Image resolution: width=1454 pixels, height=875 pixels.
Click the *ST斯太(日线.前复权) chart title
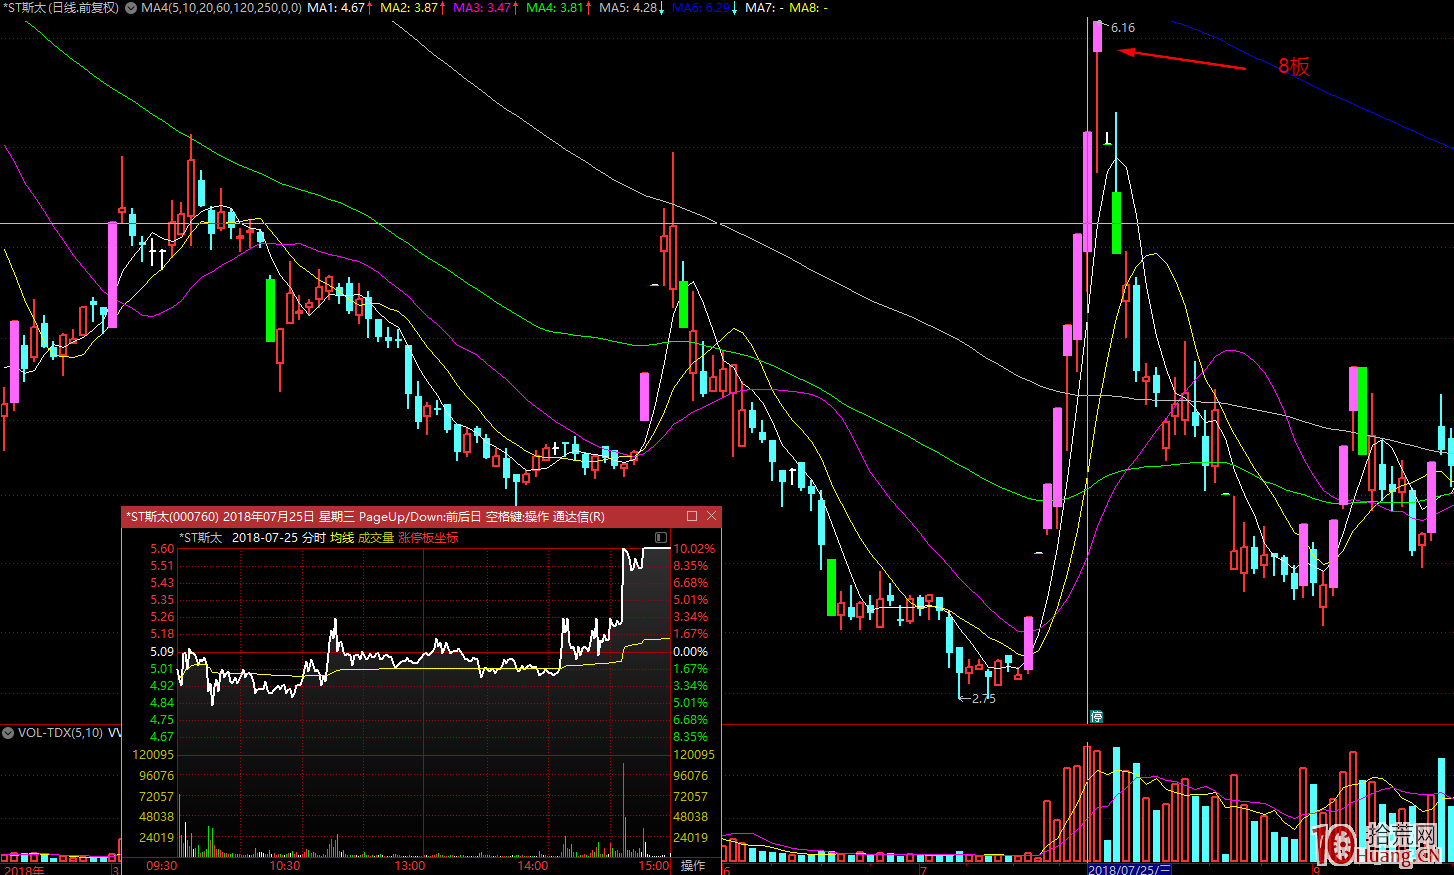pyautogui.click(x=62, y=8)
